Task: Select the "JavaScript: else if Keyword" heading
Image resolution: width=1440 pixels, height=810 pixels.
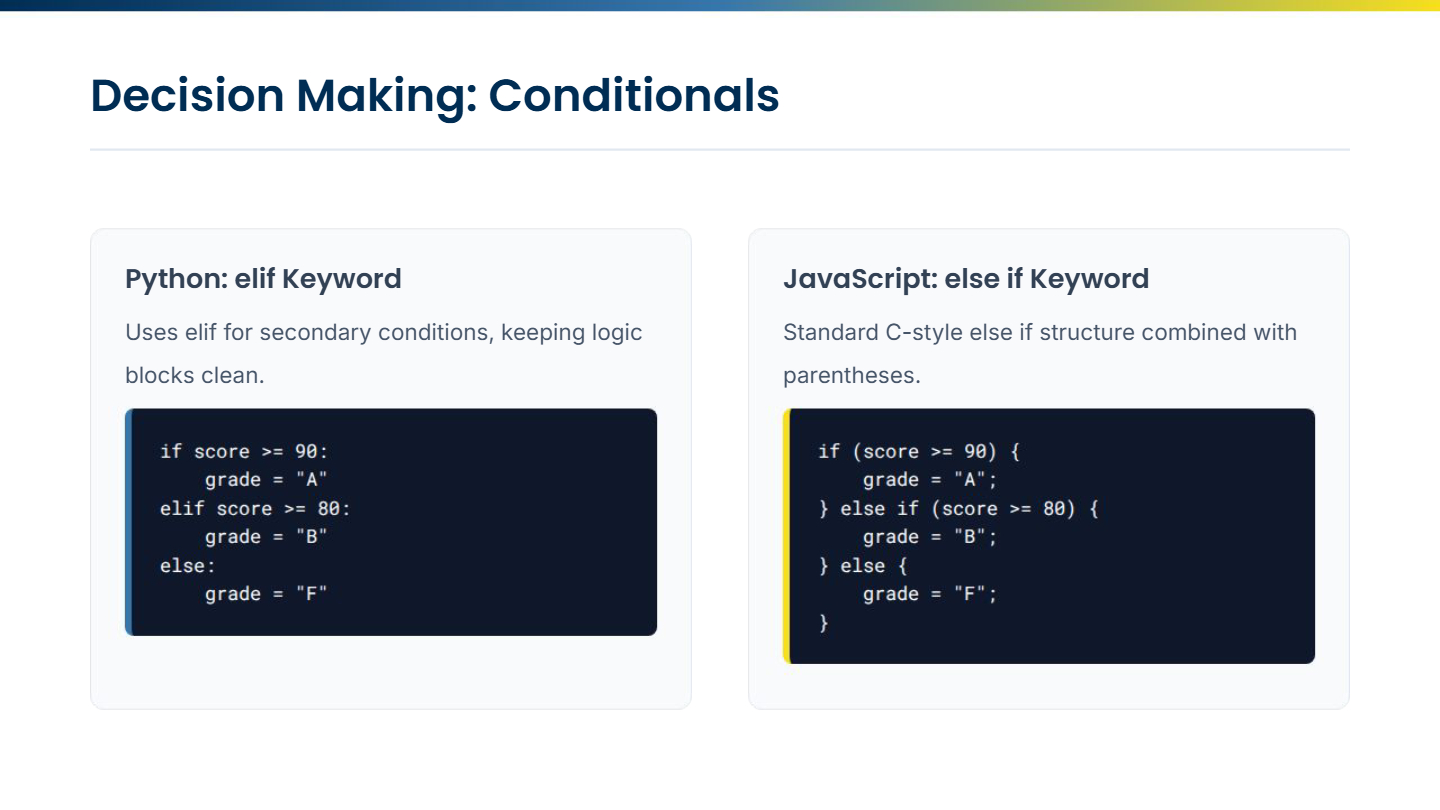Action: (x=965, y=279)
